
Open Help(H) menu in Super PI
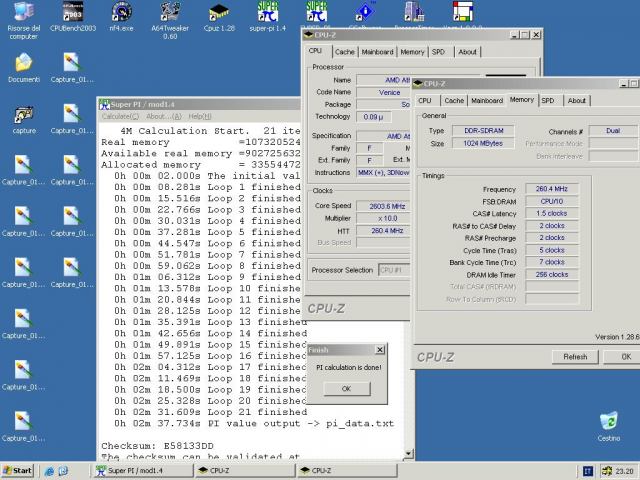click(x=200, y=116)
